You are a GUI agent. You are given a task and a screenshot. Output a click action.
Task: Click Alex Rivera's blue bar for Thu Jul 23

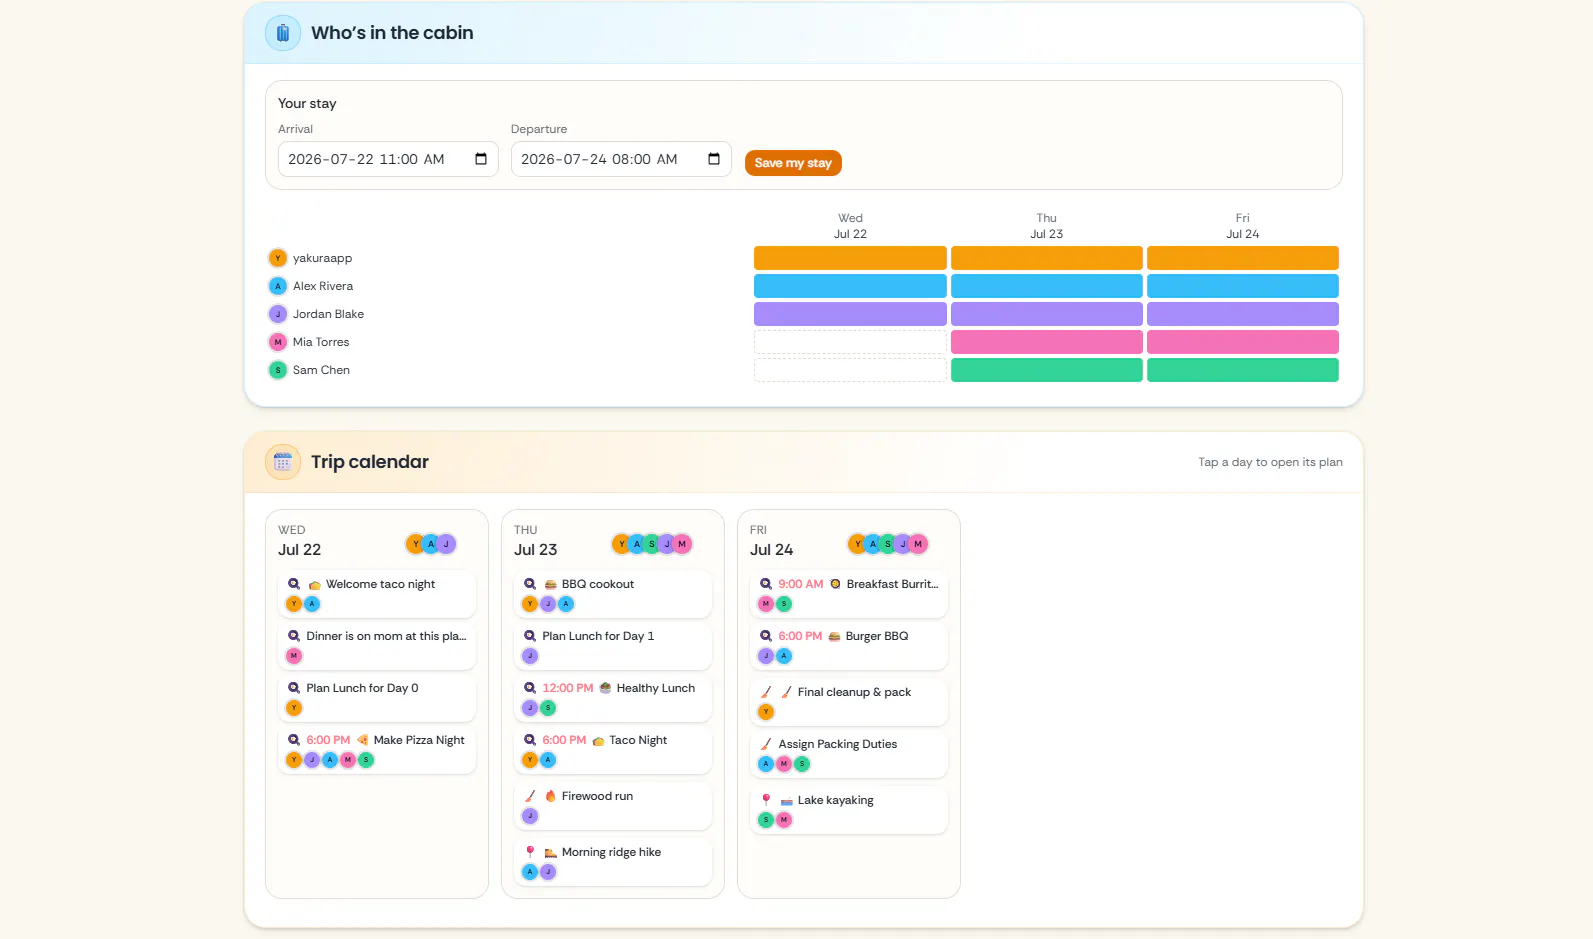point(1046,286)
